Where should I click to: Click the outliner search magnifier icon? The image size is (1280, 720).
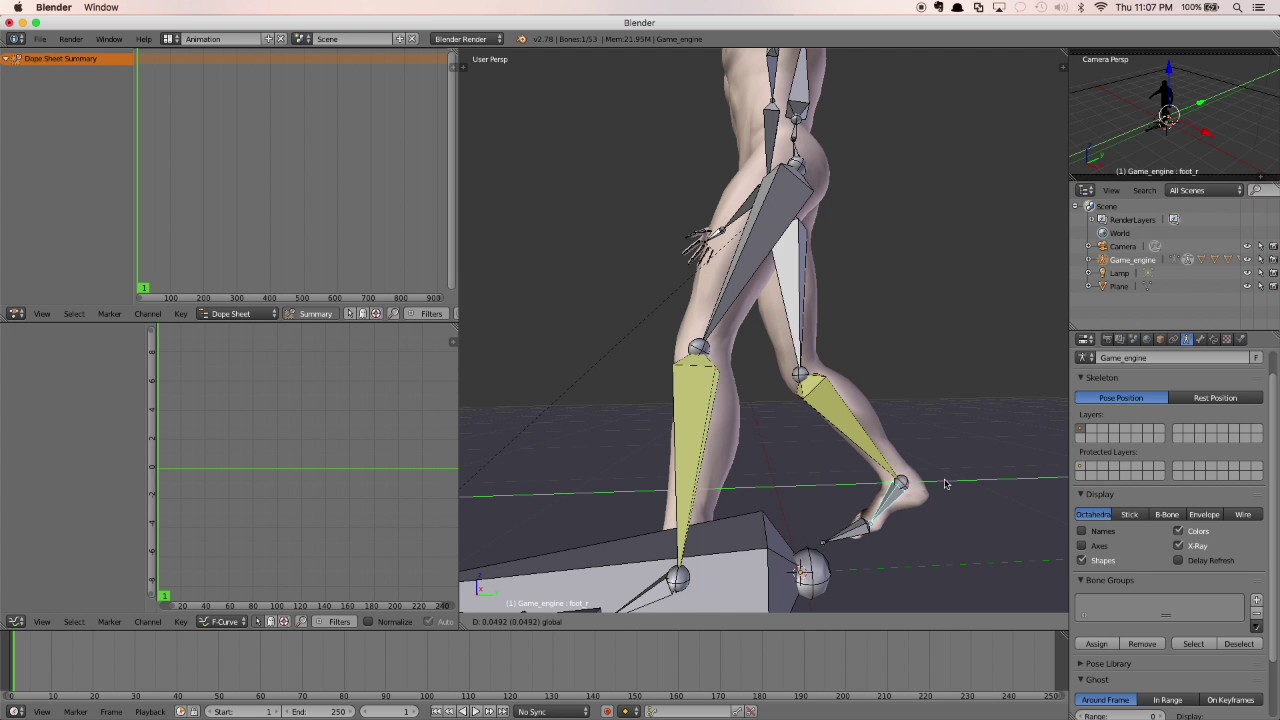tap(1257, 190)
